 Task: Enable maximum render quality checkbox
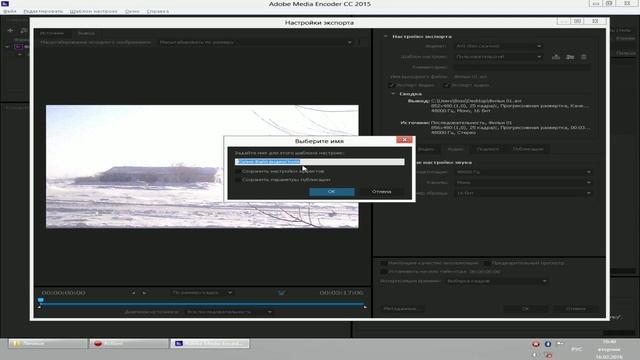click(x=384, y=263)
